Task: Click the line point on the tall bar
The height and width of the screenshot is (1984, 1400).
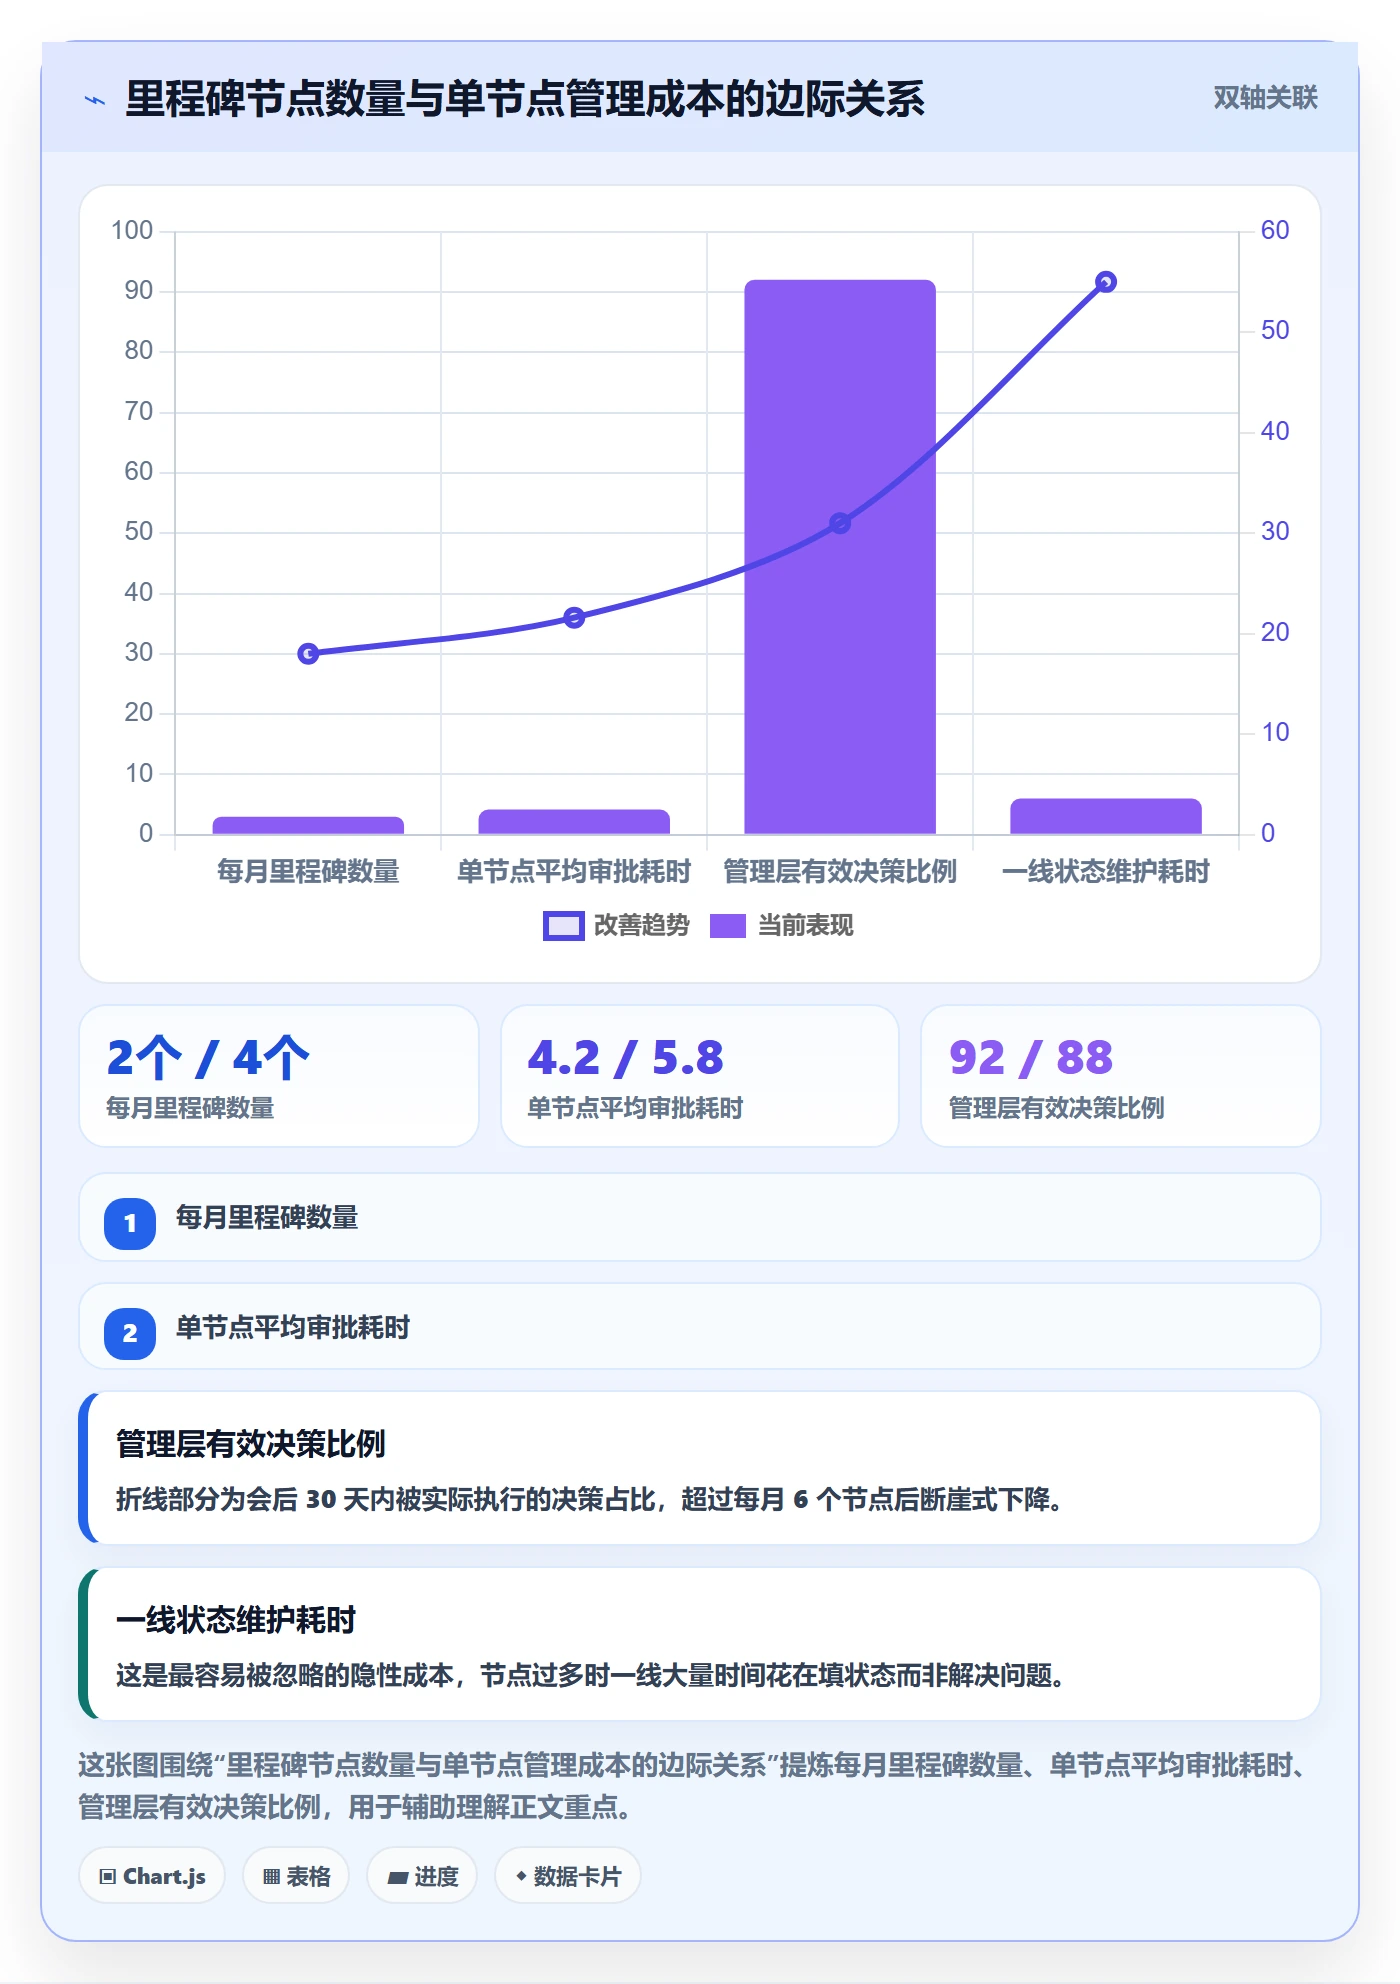Action: tap(840, 523)
